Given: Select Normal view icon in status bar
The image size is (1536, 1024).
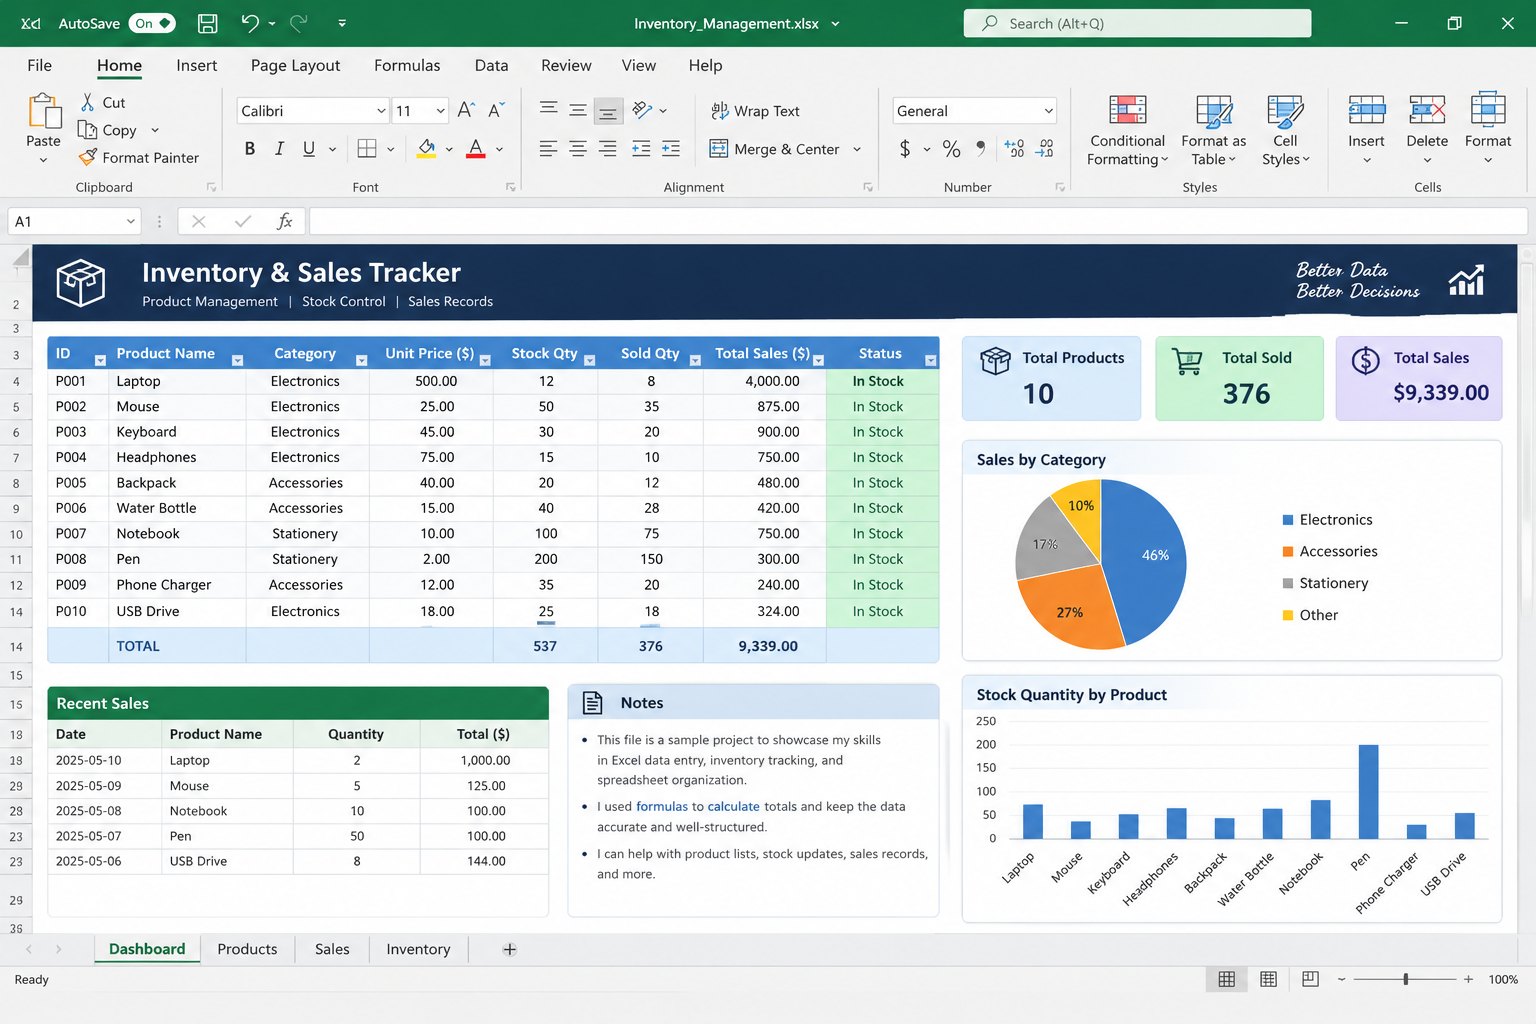Looking at the screenshot, I should pyautogui.click(x=1226, y=979).
